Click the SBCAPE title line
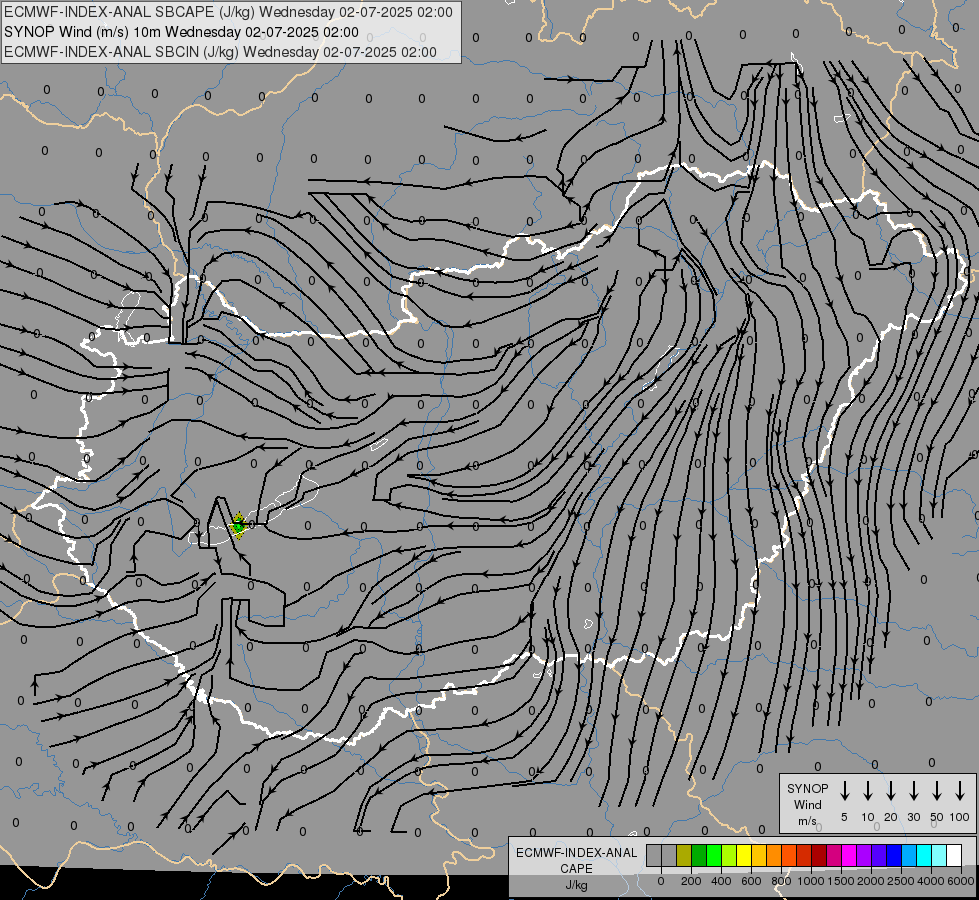Screen dimensions: 979x900 tap(228, 12)
